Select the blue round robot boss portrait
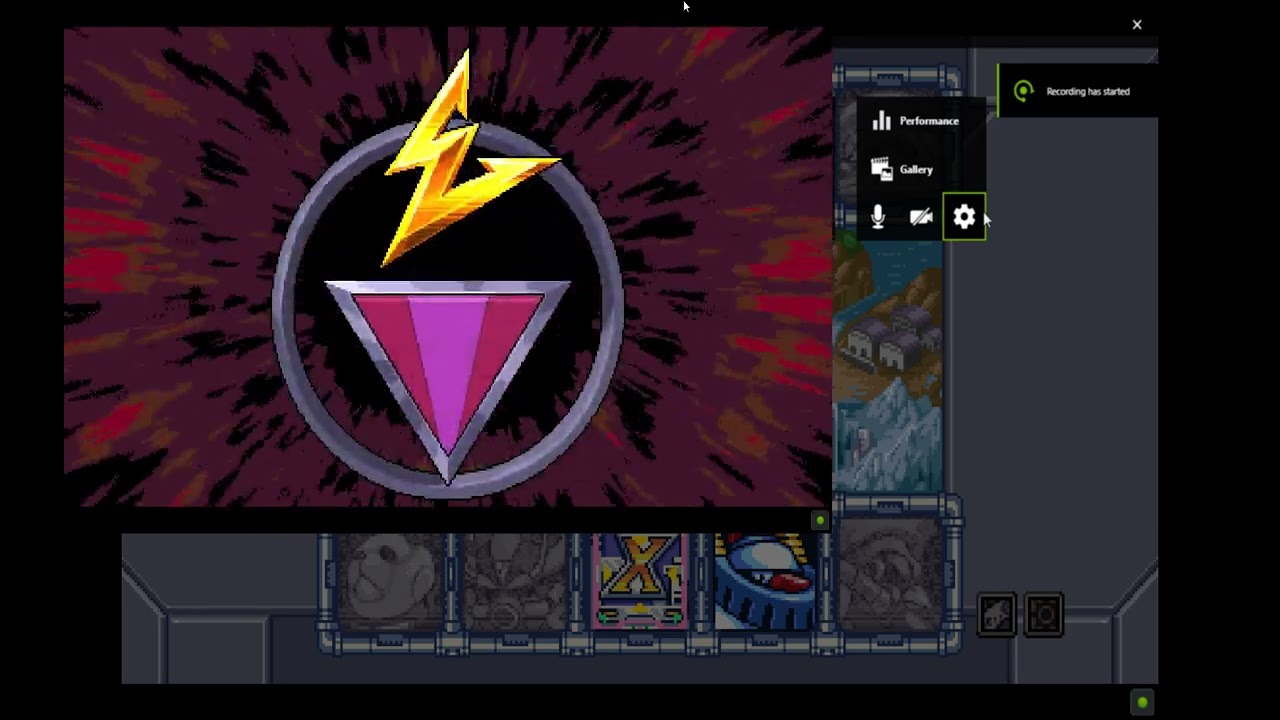Viewport: 1280px width, 720px height. click(765, 582)
